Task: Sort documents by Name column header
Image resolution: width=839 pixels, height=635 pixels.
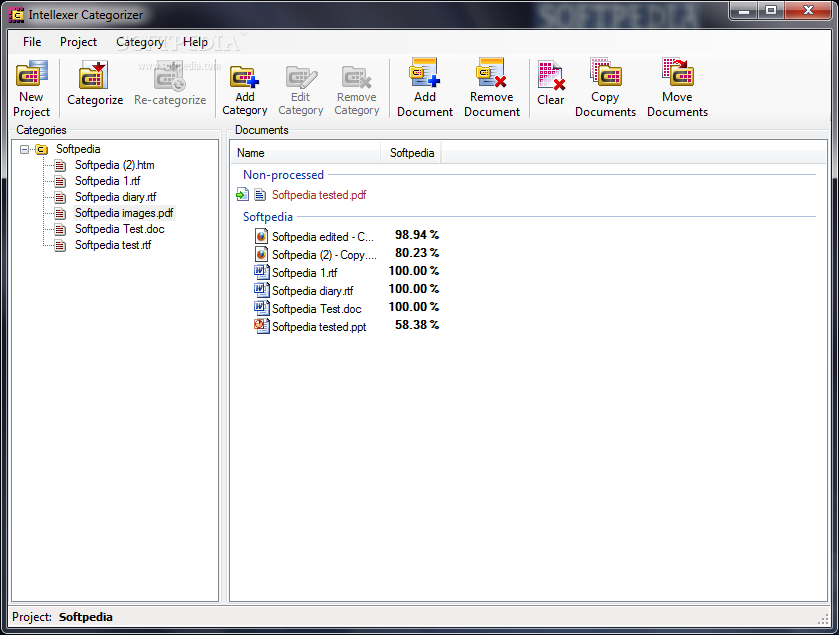Action: (306, 153)
